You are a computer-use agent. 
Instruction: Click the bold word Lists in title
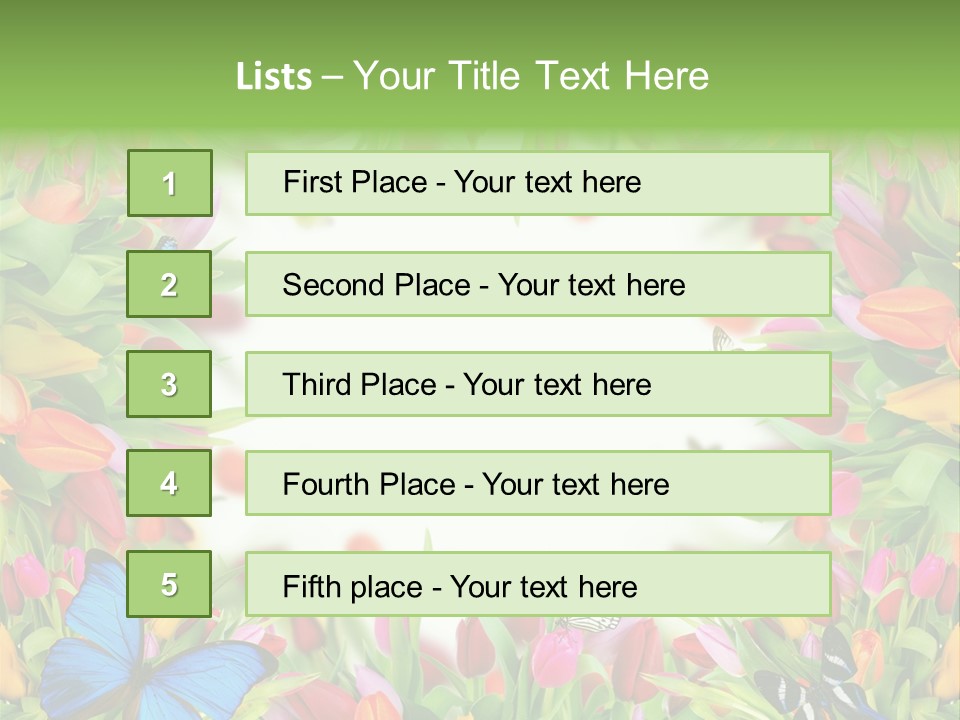click(274, 77)
